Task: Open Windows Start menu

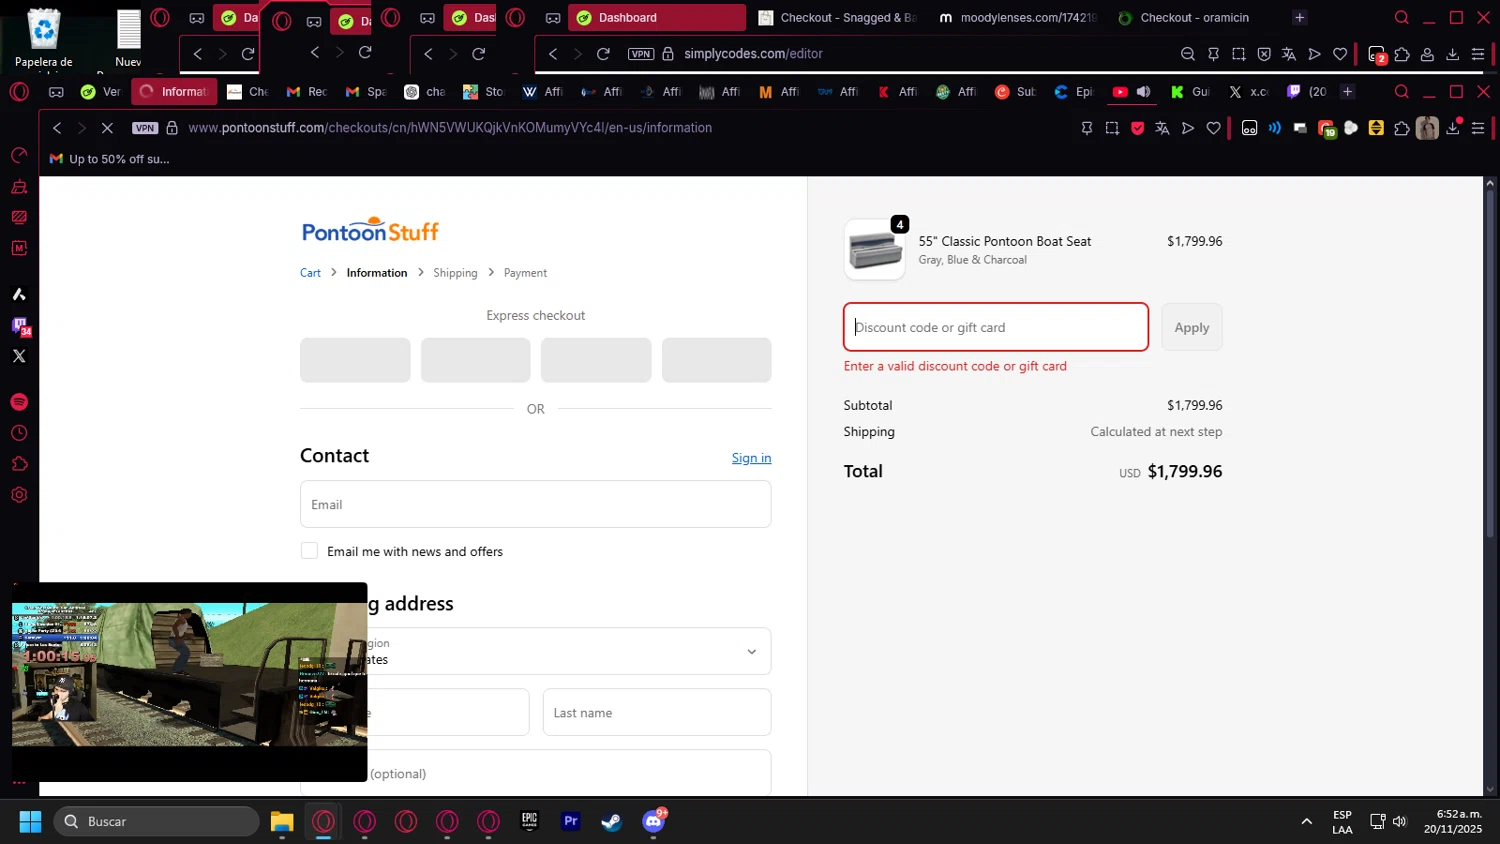Action: tap(30, 821)
